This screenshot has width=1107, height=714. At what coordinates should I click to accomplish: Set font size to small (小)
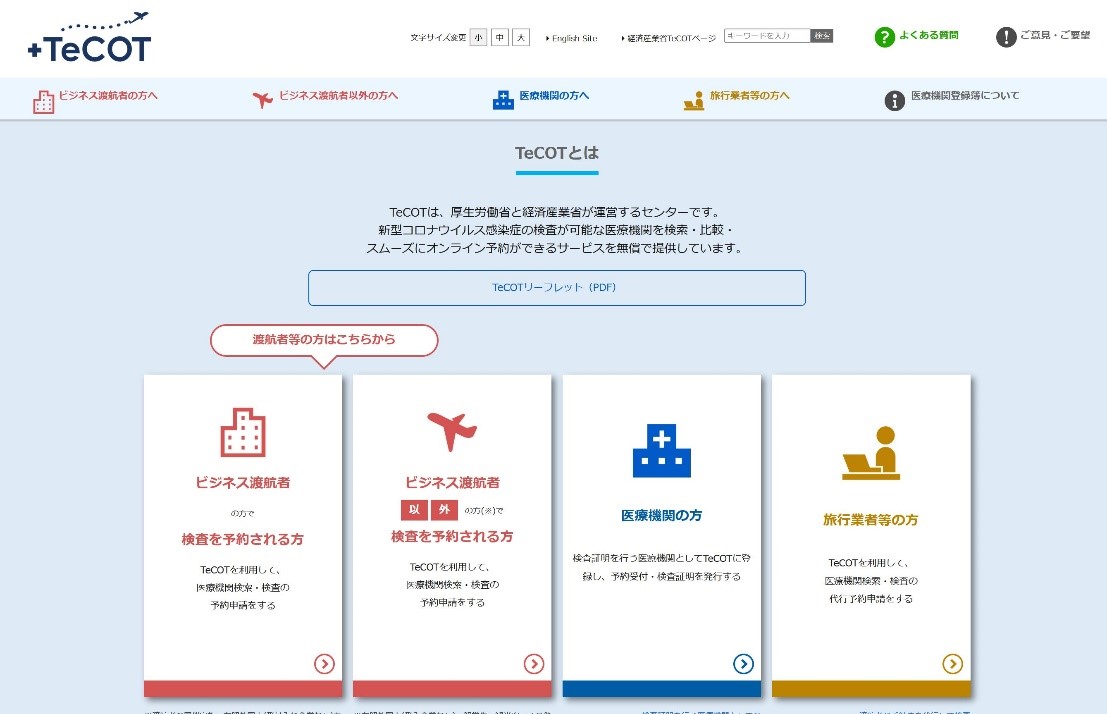pyautogui.click(x=479, y=37)
